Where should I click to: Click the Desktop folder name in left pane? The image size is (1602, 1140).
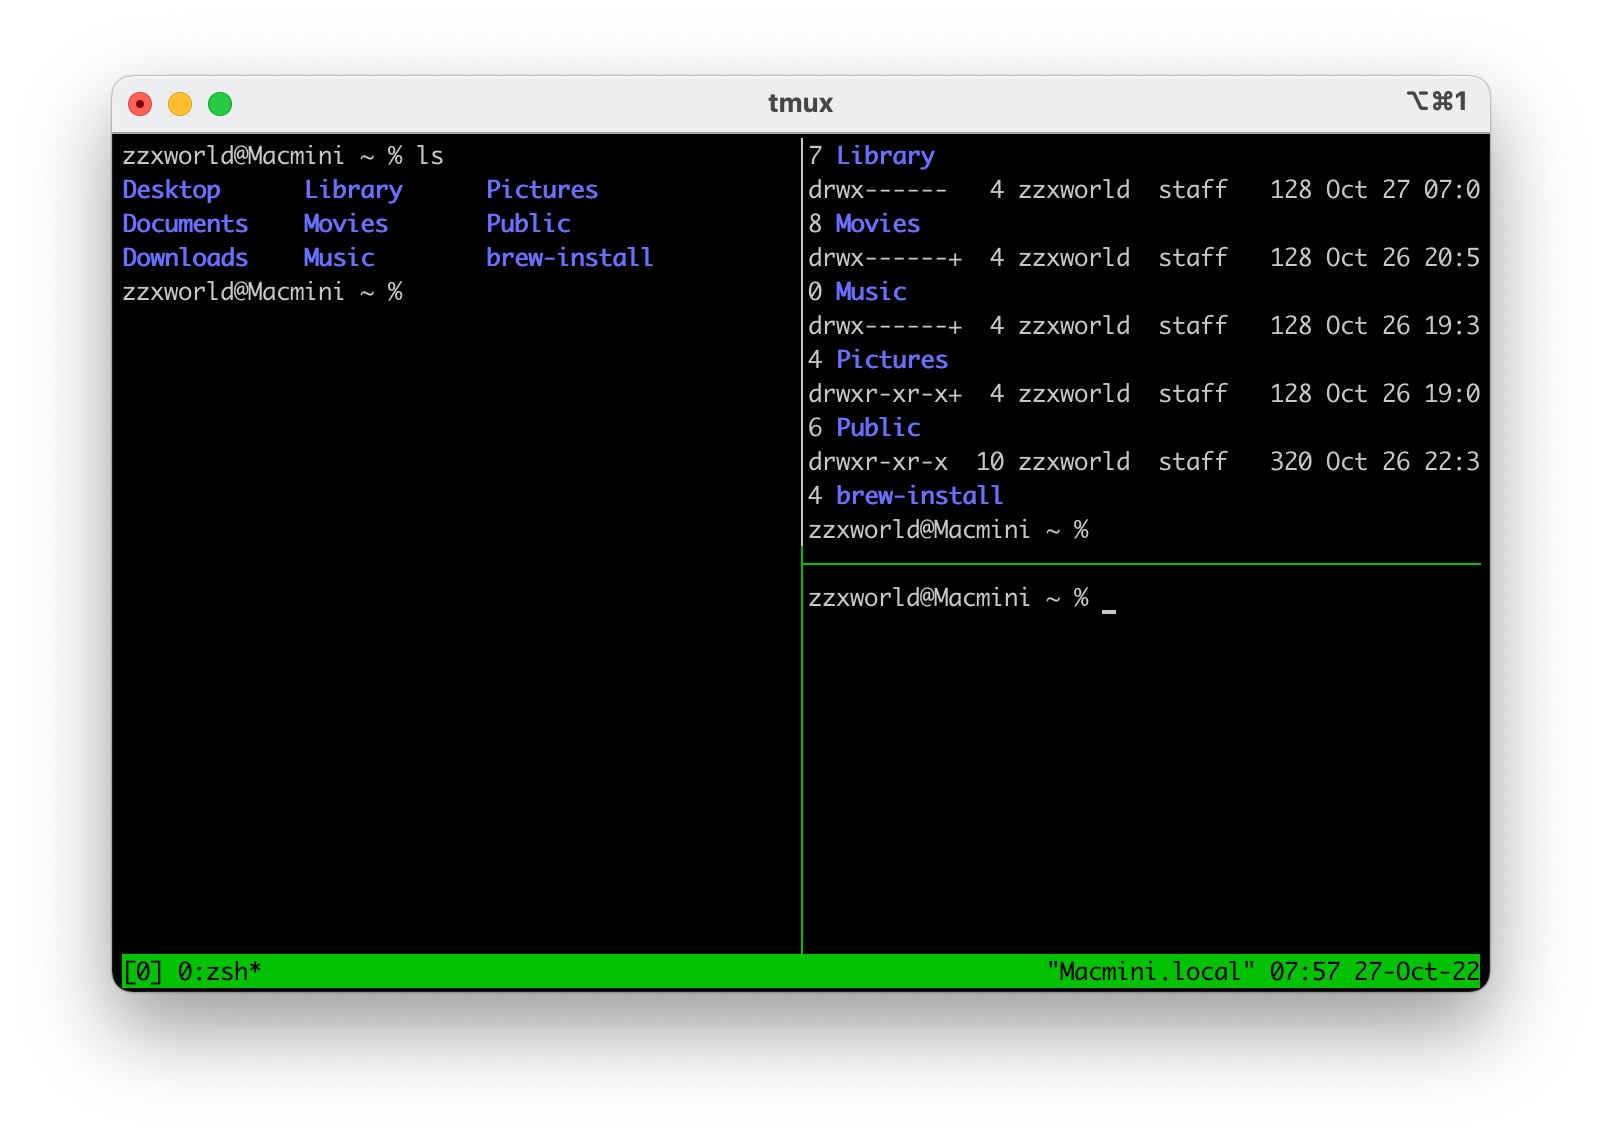click(170, 189)
